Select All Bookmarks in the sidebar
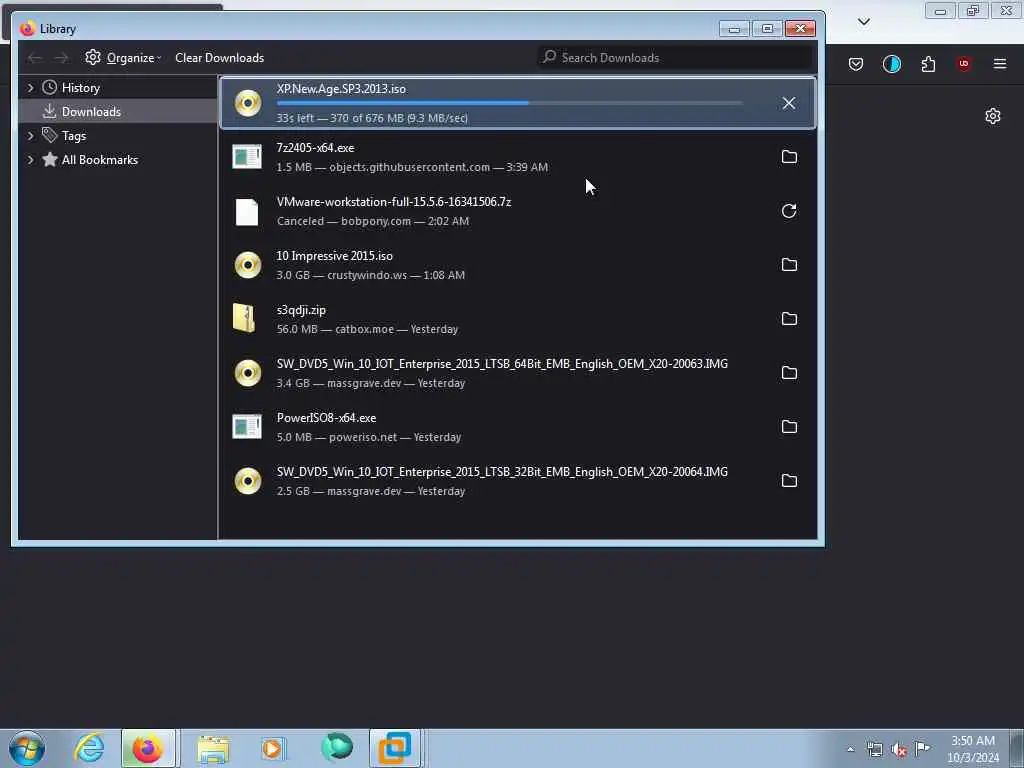The width and height of the screenshot is (1024, 768). click(x=99, y=160)
